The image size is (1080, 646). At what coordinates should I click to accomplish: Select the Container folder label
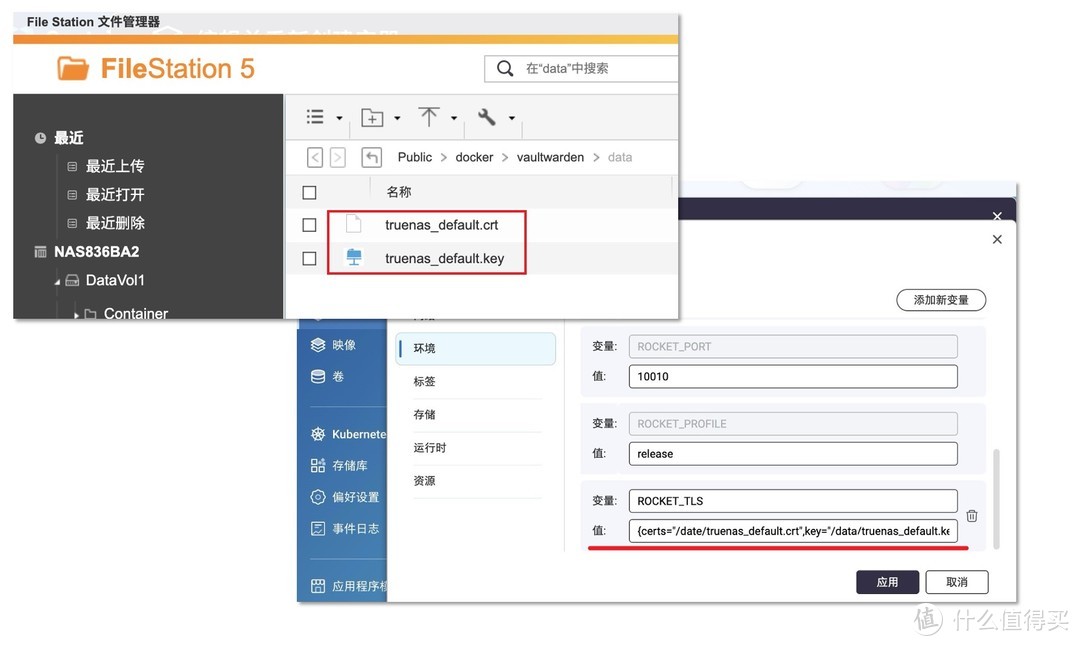(136, 313)
